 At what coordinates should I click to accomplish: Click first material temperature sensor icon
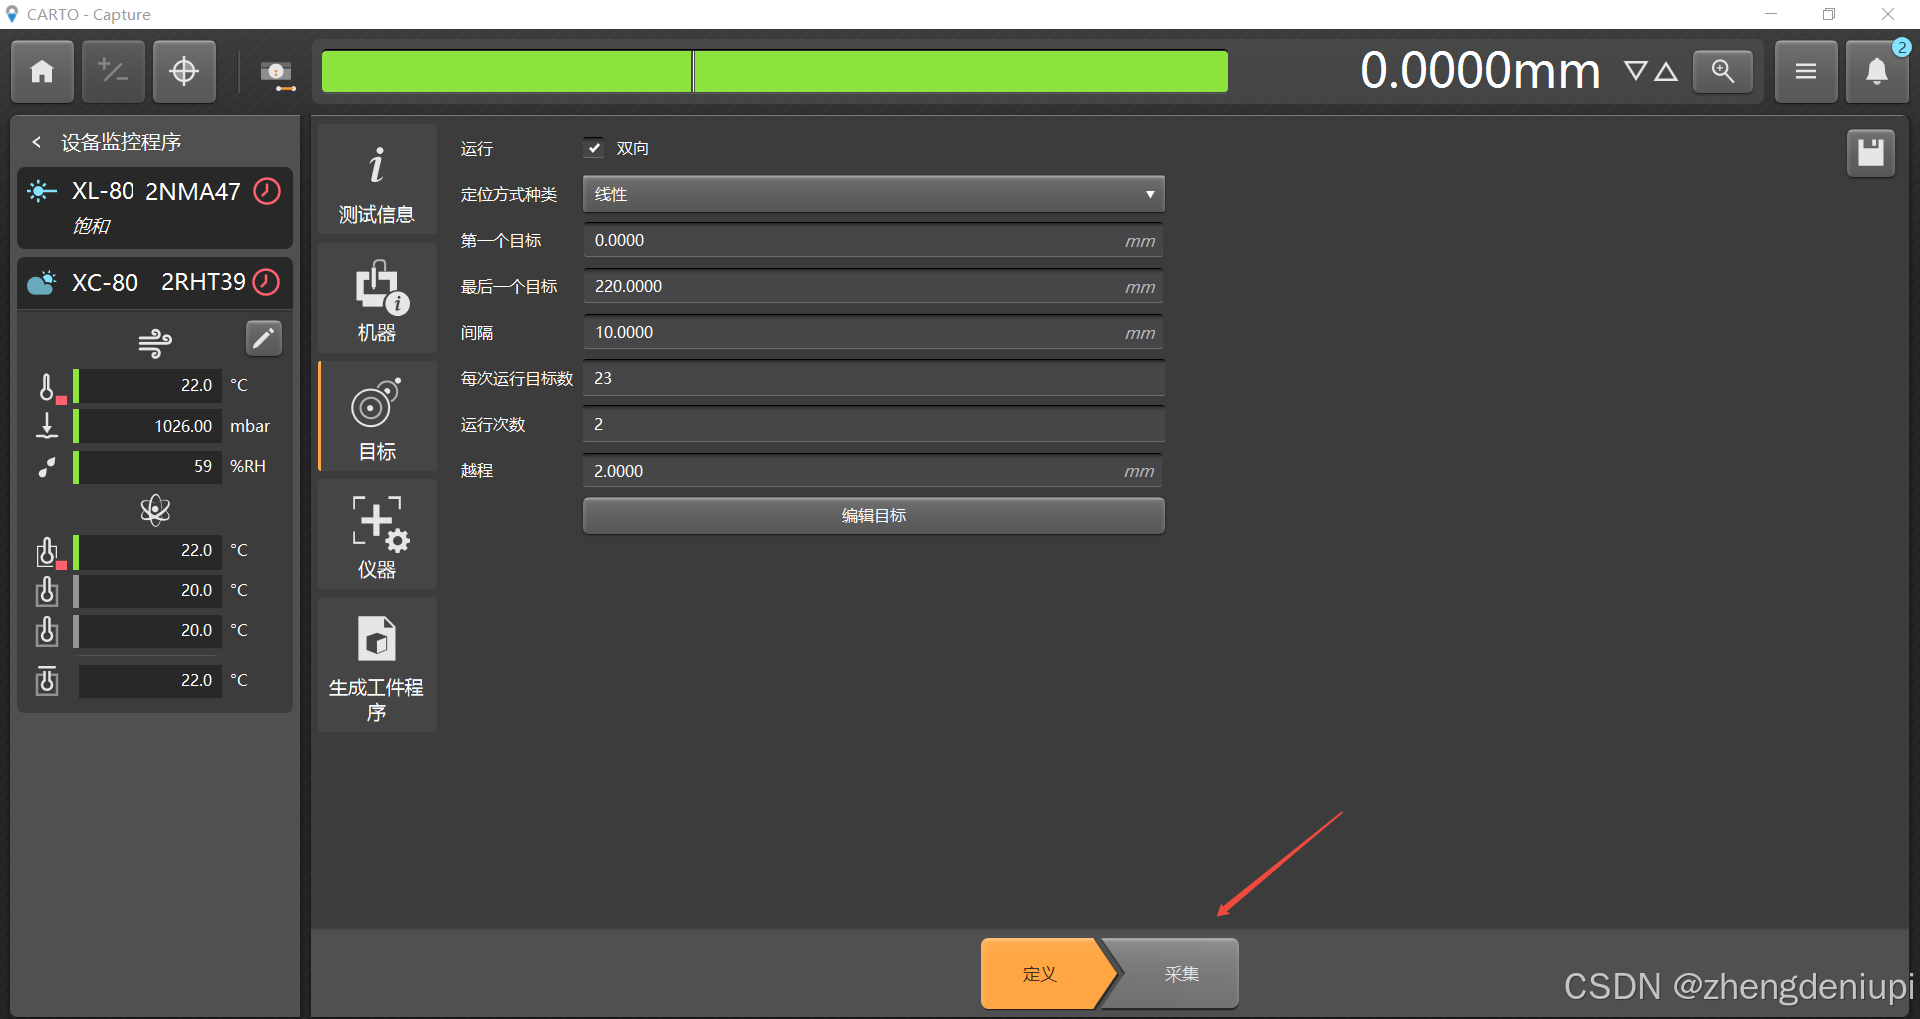point(48,552)
